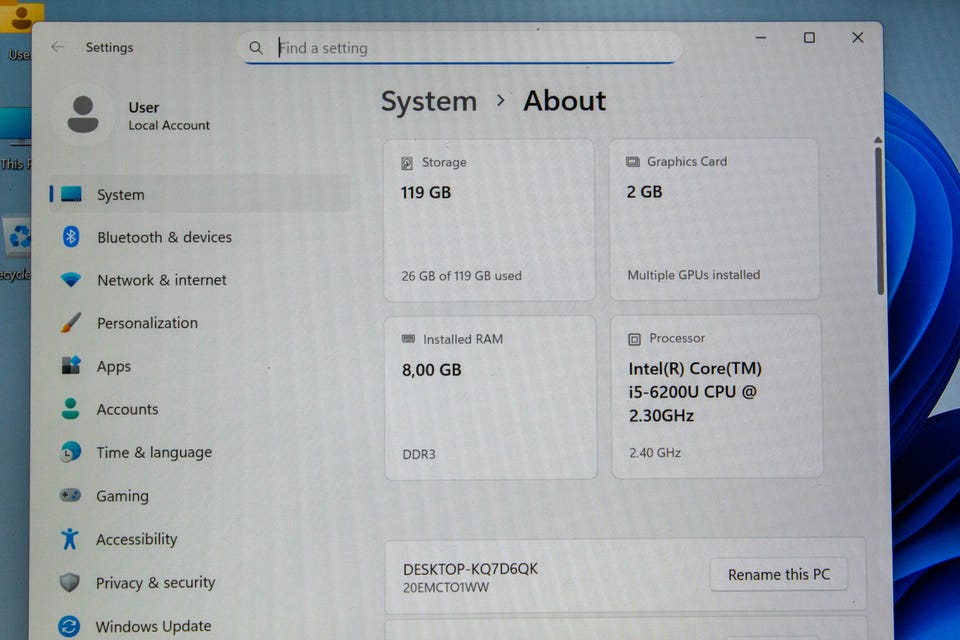The height and width of the screenshot is (640, 960).
Task: Click the Apps icon in sidebar
Action: coord(70,366)
